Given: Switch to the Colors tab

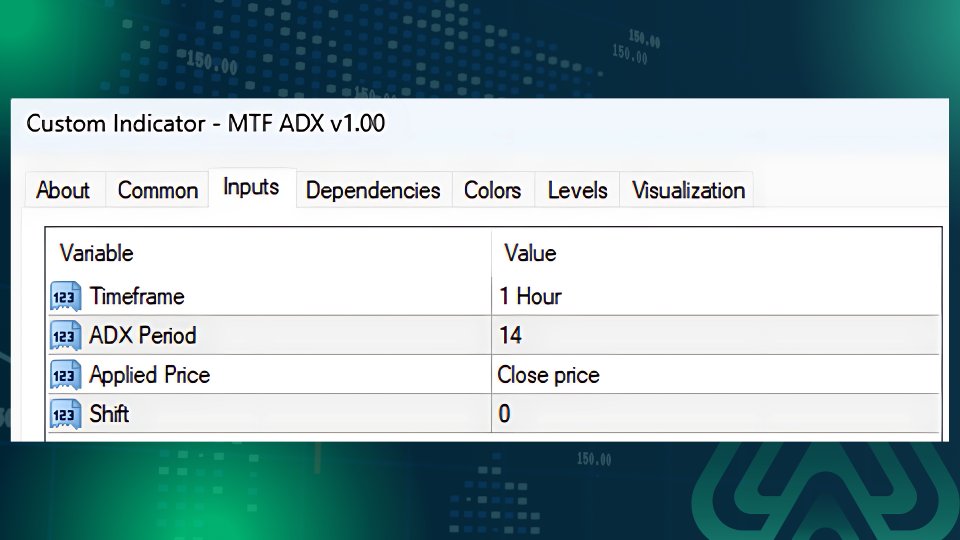Looking at the screenshot, I should tap(492, 190).
